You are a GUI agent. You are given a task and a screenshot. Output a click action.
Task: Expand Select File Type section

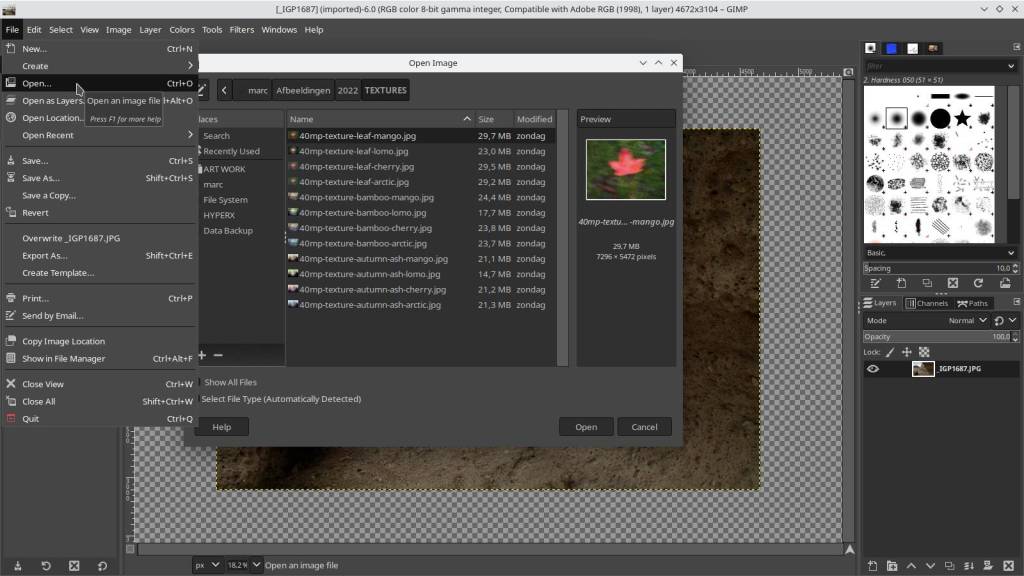pyautogui.click(x=281, y=399)
